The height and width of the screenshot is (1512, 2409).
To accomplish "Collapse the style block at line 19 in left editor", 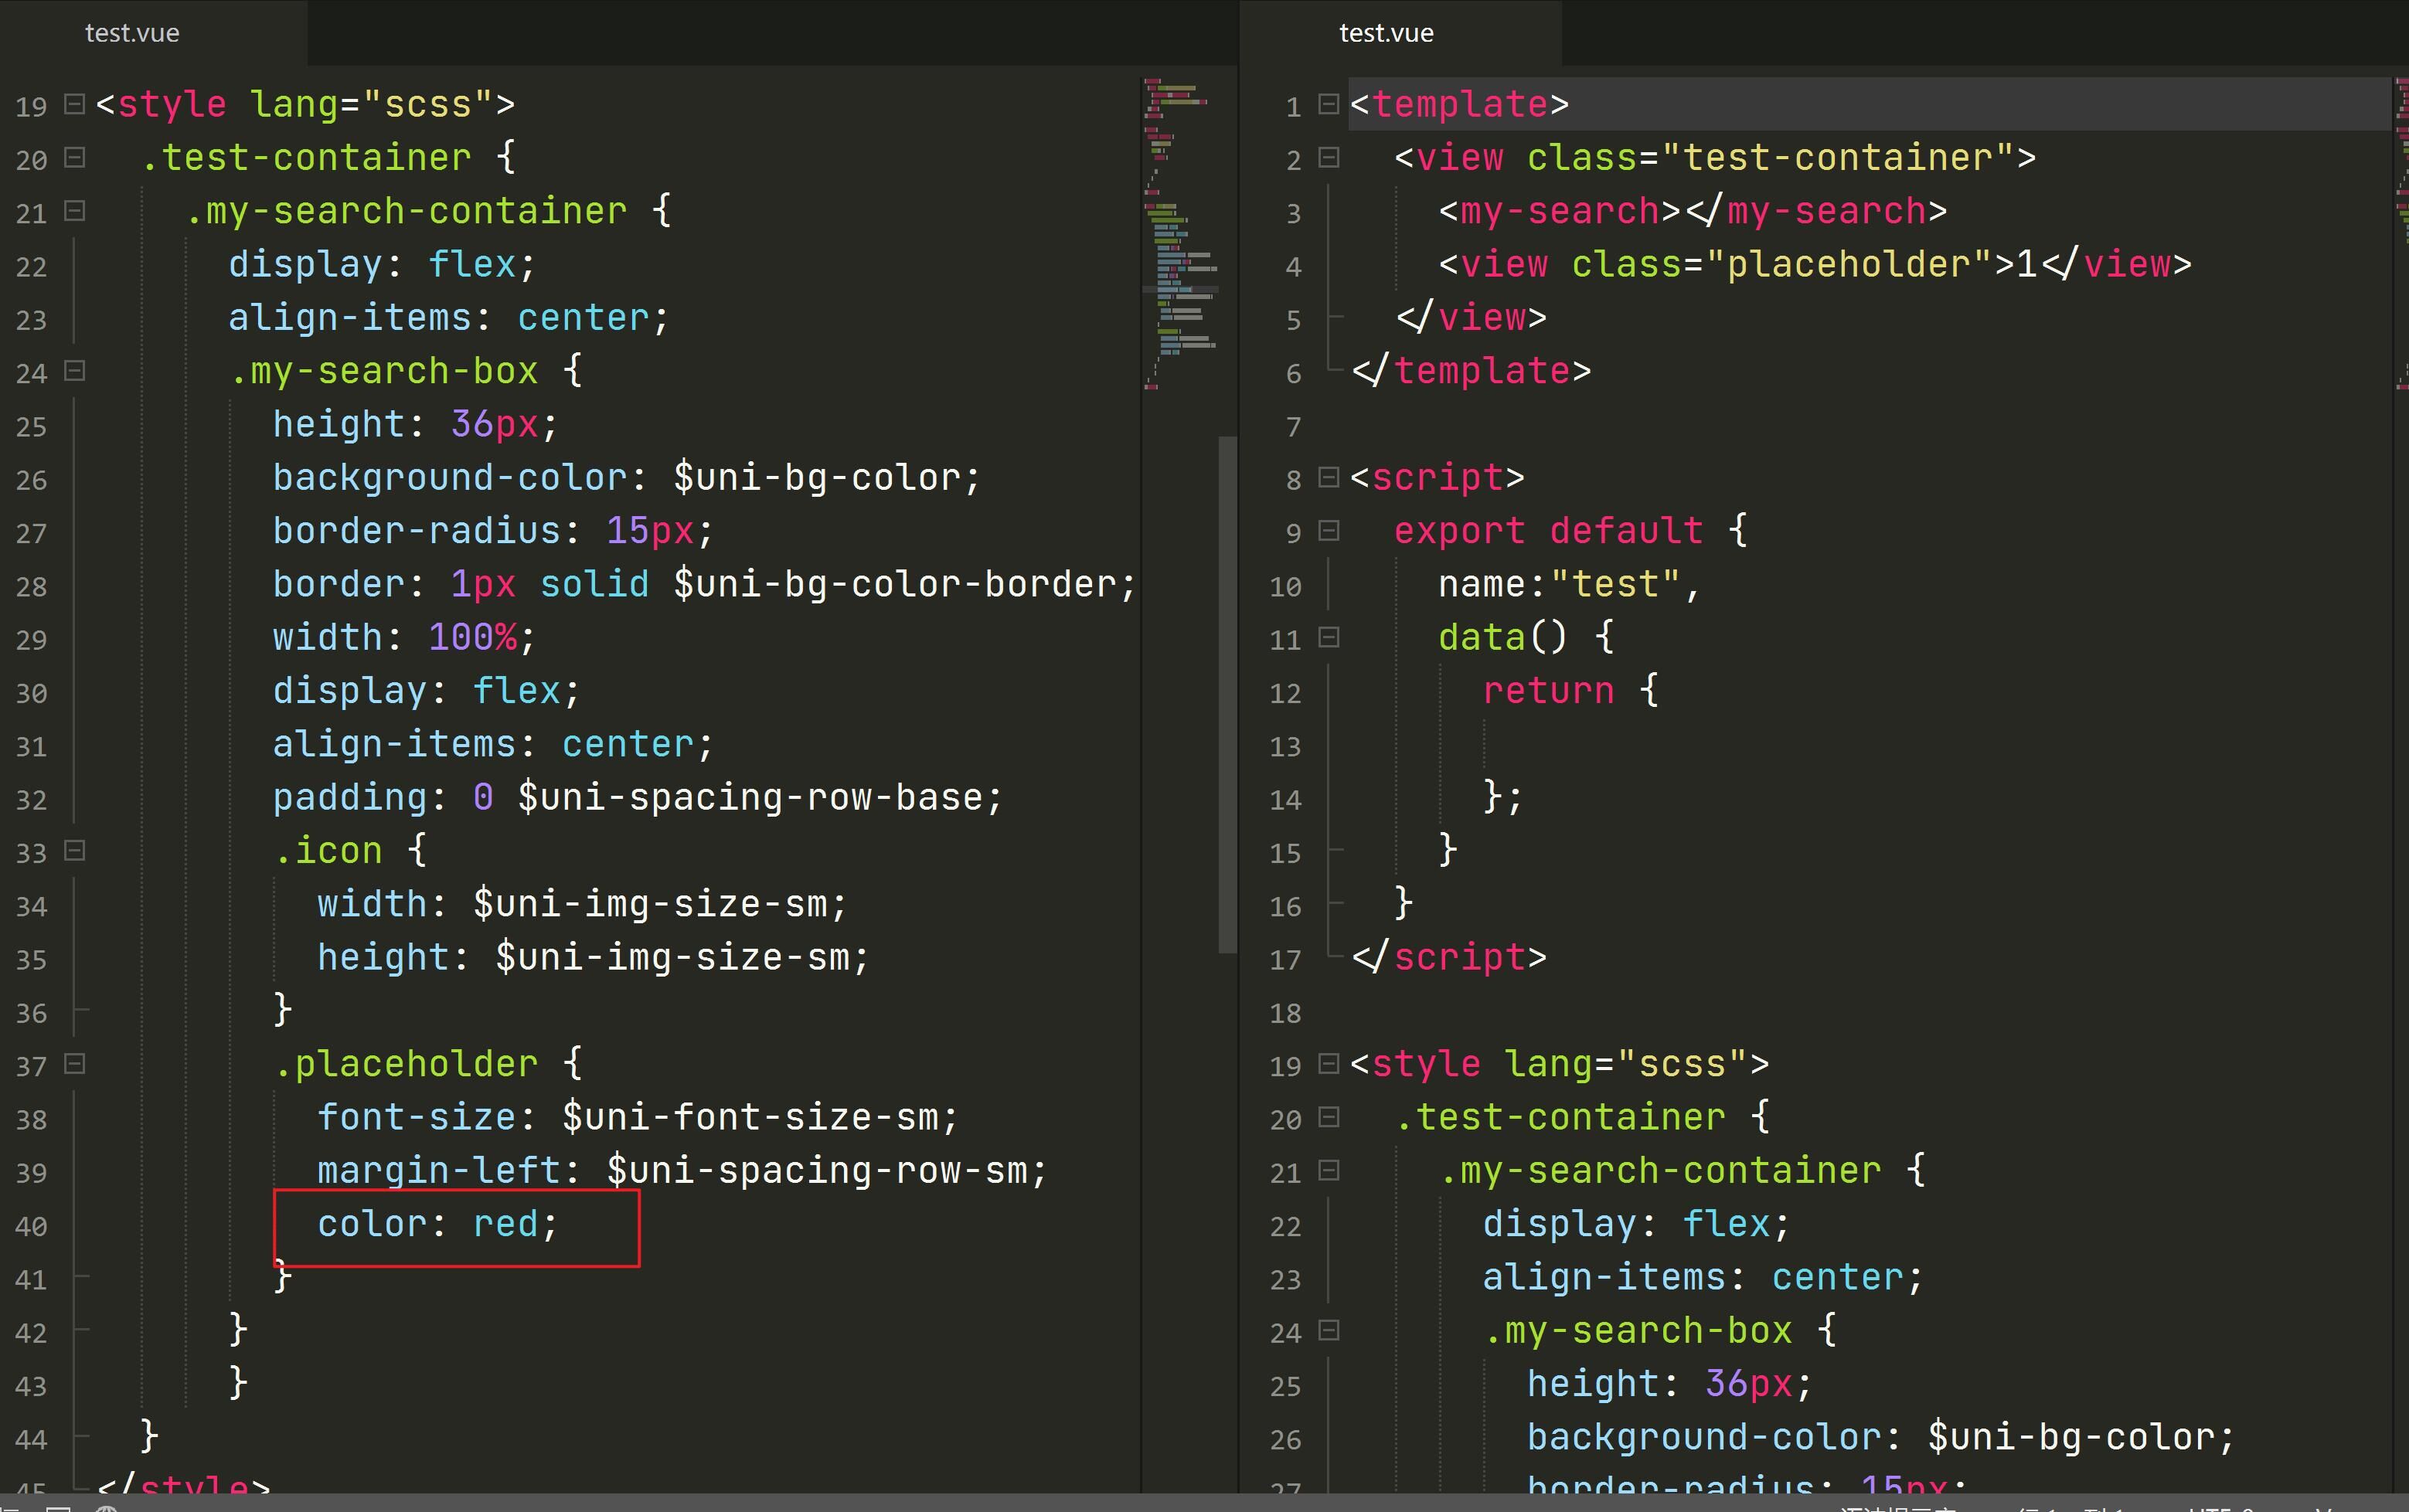I will pyautogui.click(x=74, y=103).
